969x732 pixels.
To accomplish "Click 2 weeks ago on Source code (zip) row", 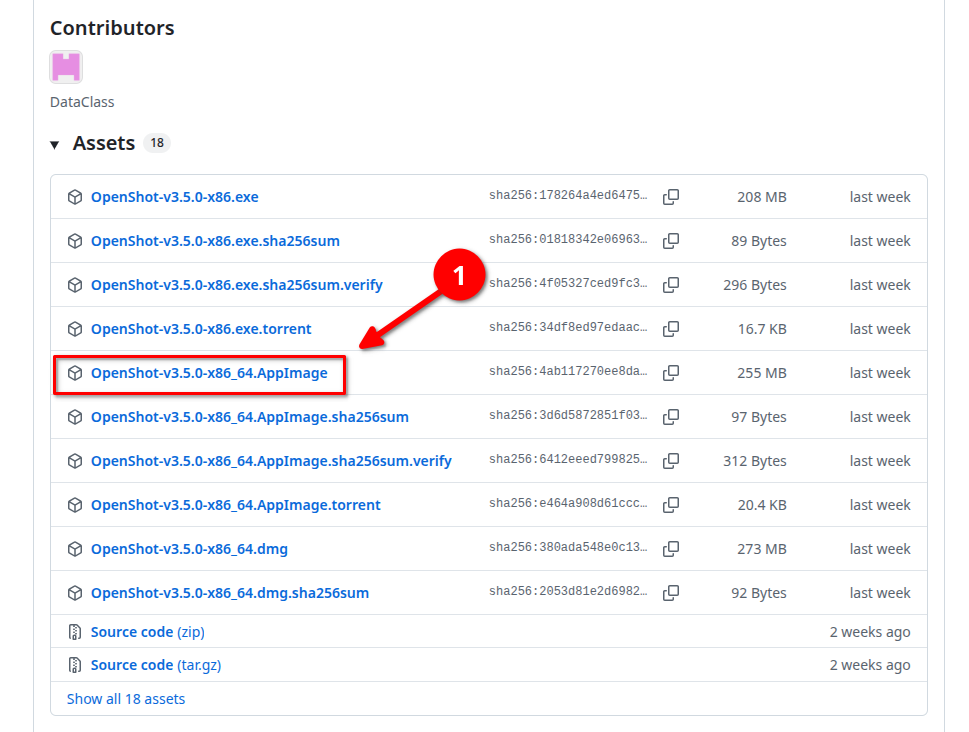I will click(870, 632).
